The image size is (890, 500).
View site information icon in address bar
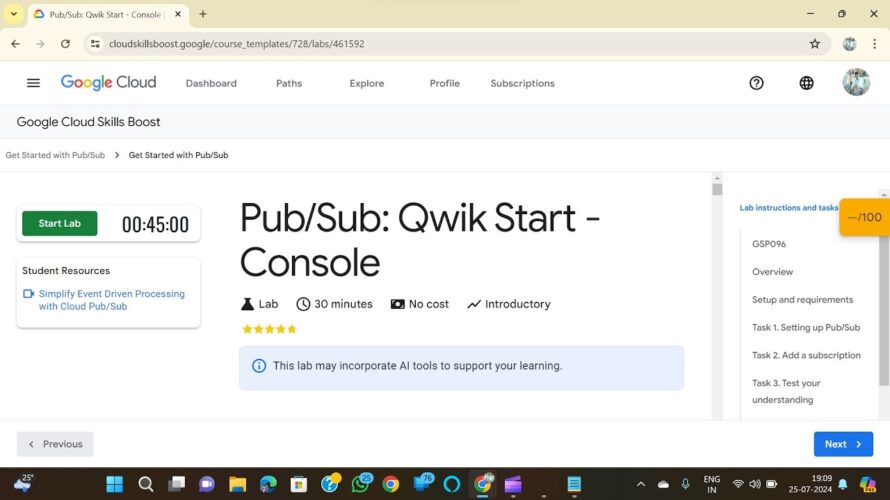click(95, 44)
